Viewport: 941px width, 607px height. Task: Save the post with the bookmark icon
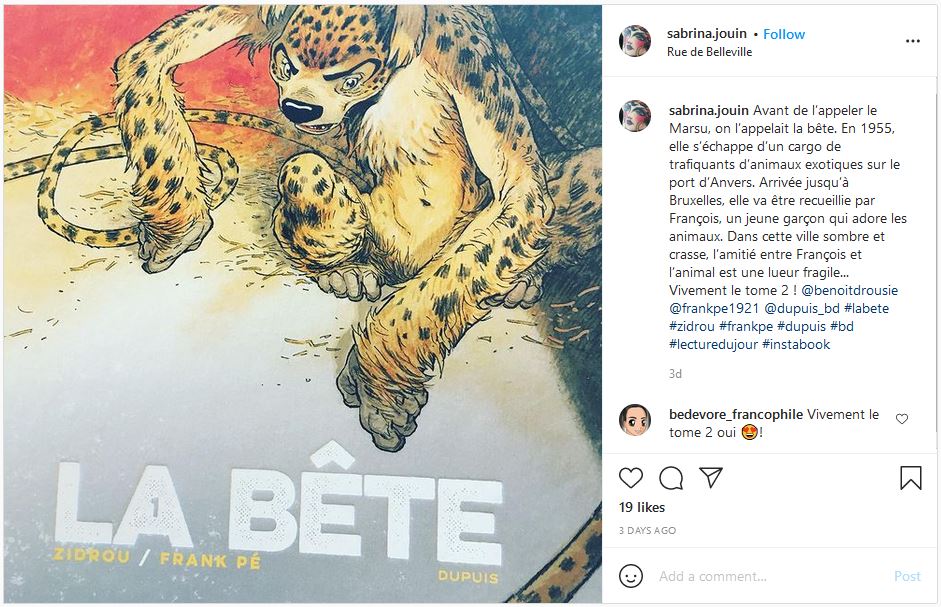(910, 477)
